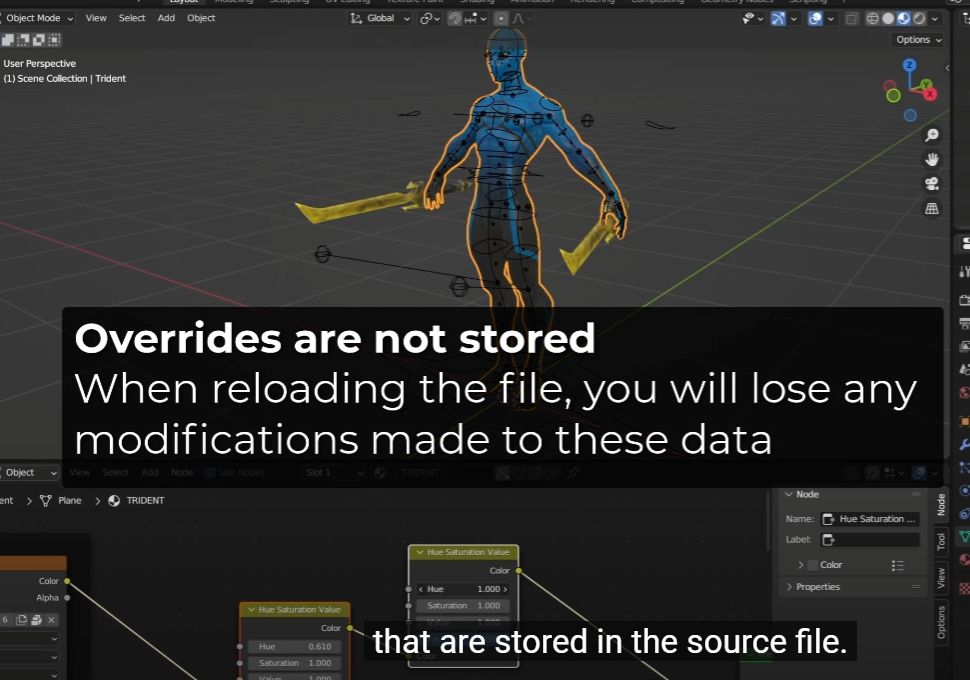
Task: Open viewport Options dropdown
Action: (x=918, y=40)
